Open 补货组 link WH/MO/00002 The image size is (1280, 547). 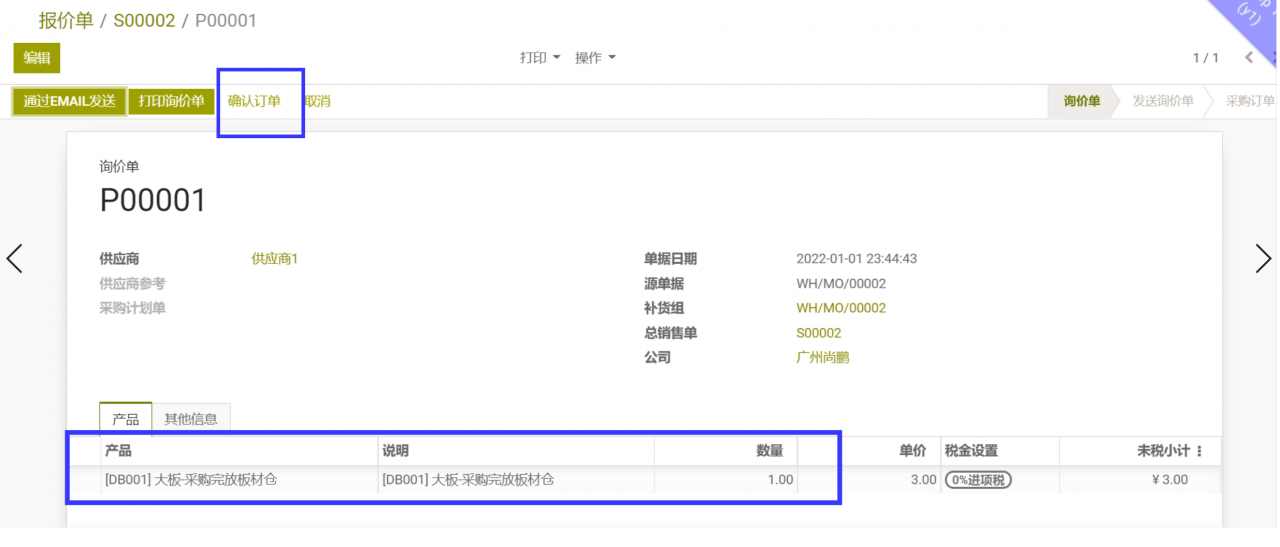[841, 308]
